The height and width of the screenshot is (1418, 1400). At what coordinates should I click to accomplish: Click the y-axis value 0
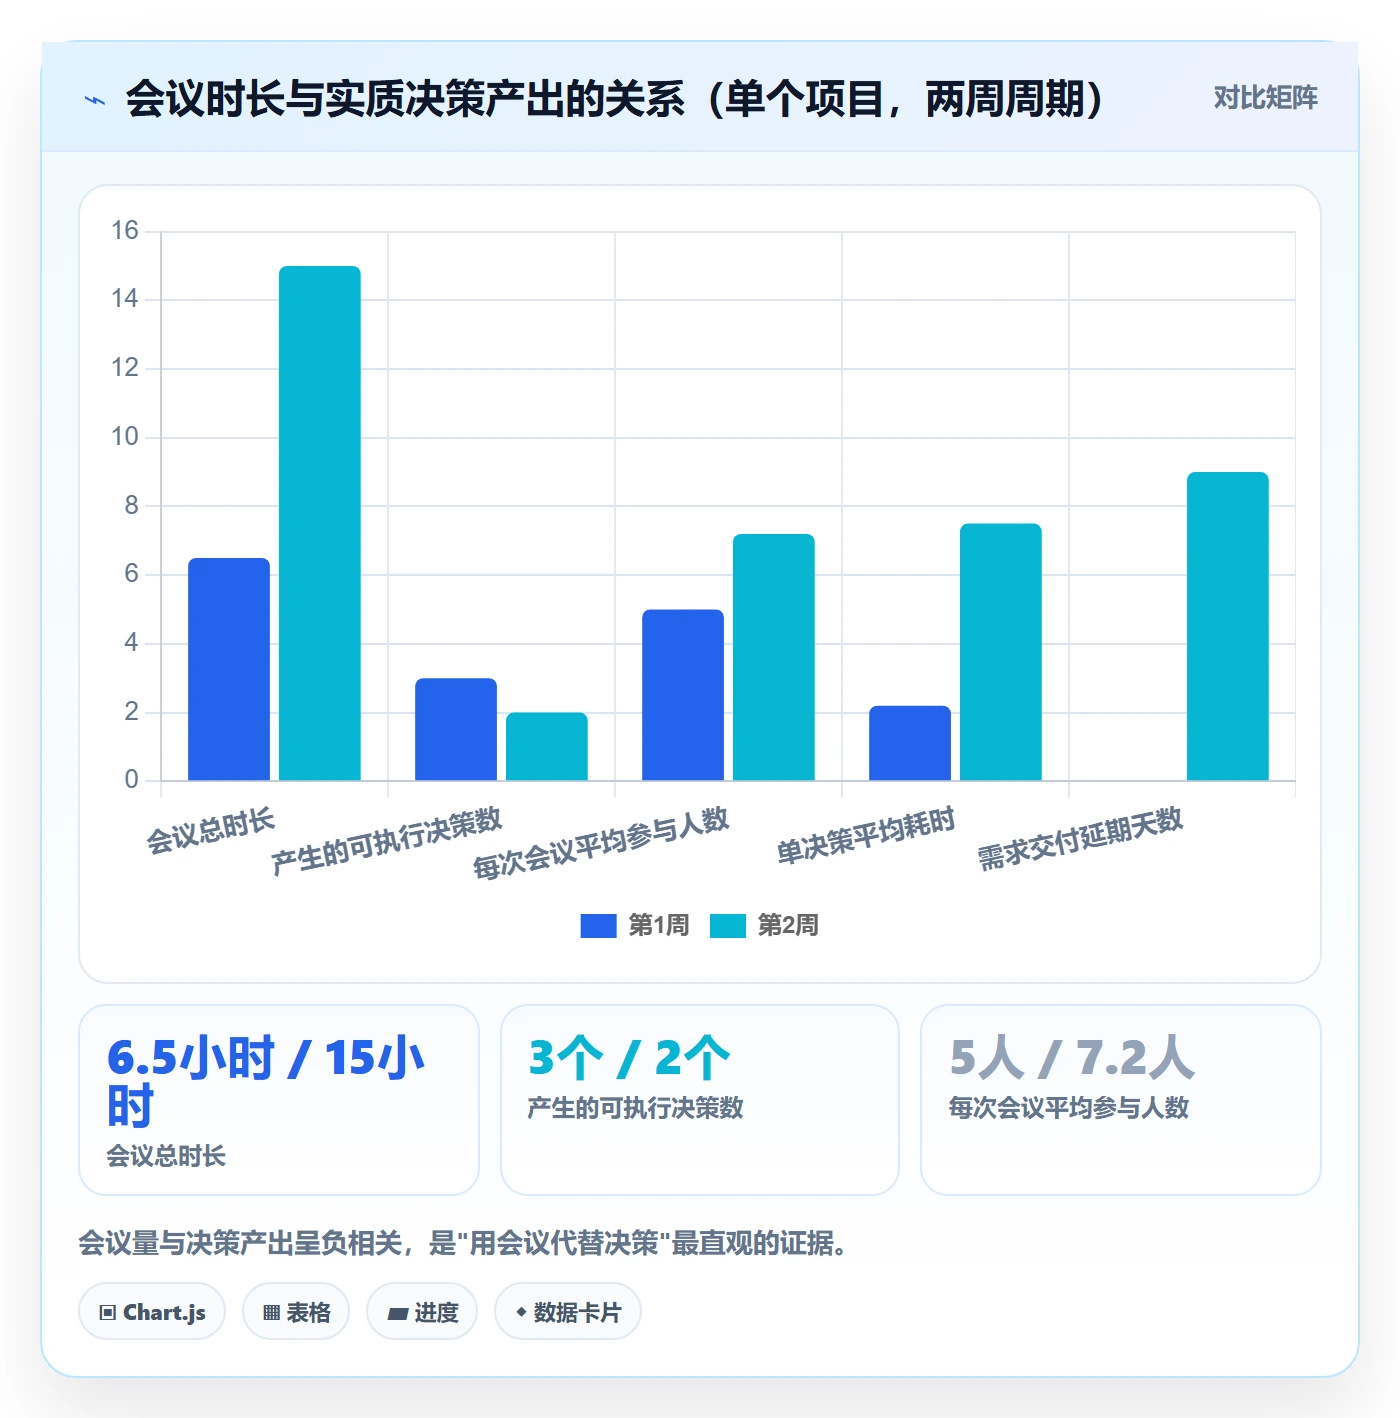click(131, 780)
